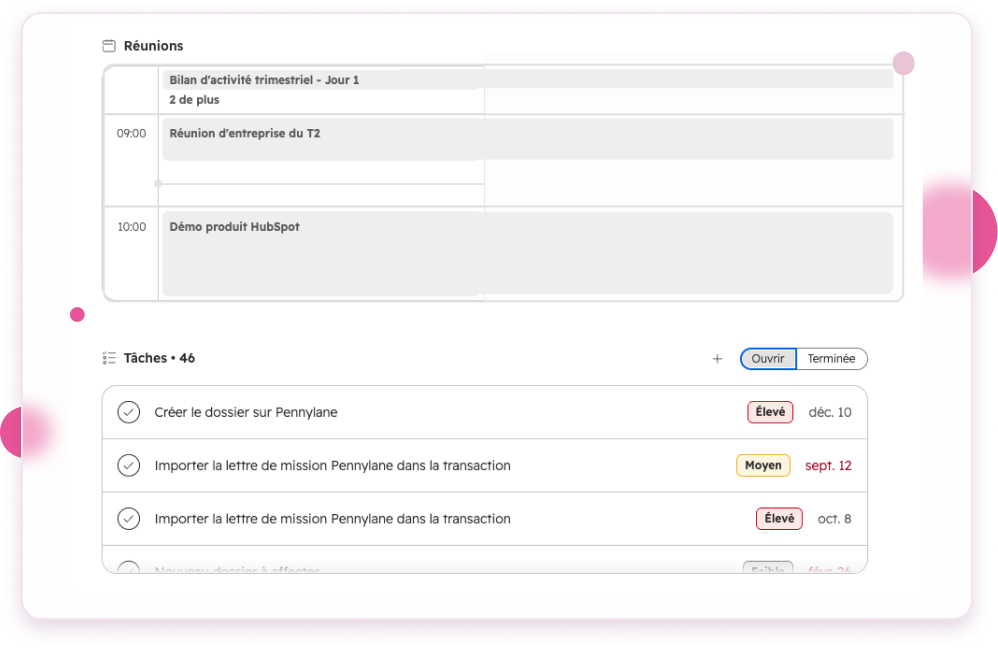Click the Moyen priority badge

click(x=763, y=466)
